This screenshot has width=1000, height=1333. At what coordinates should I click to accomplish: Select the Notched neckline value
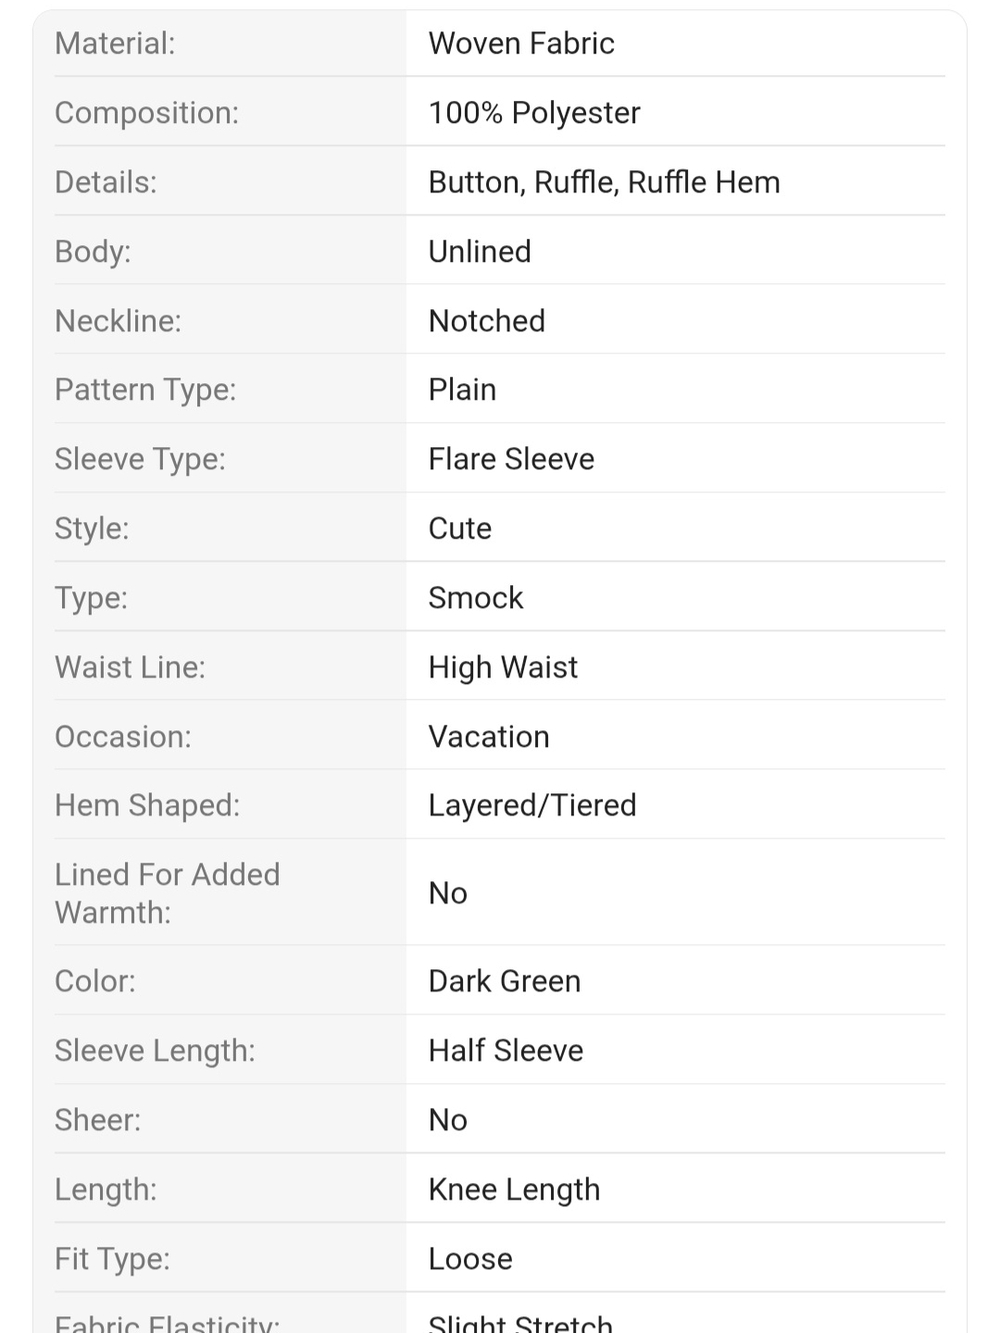(486, 320)
